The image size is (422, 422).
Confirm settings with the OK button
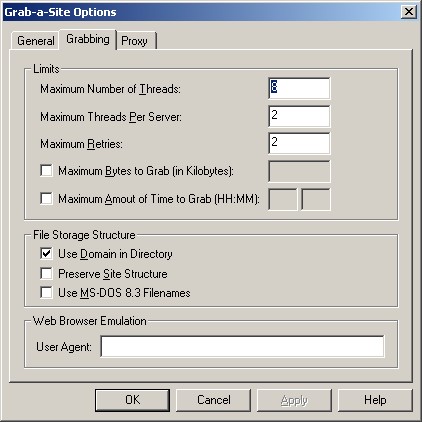pos(132,400)
